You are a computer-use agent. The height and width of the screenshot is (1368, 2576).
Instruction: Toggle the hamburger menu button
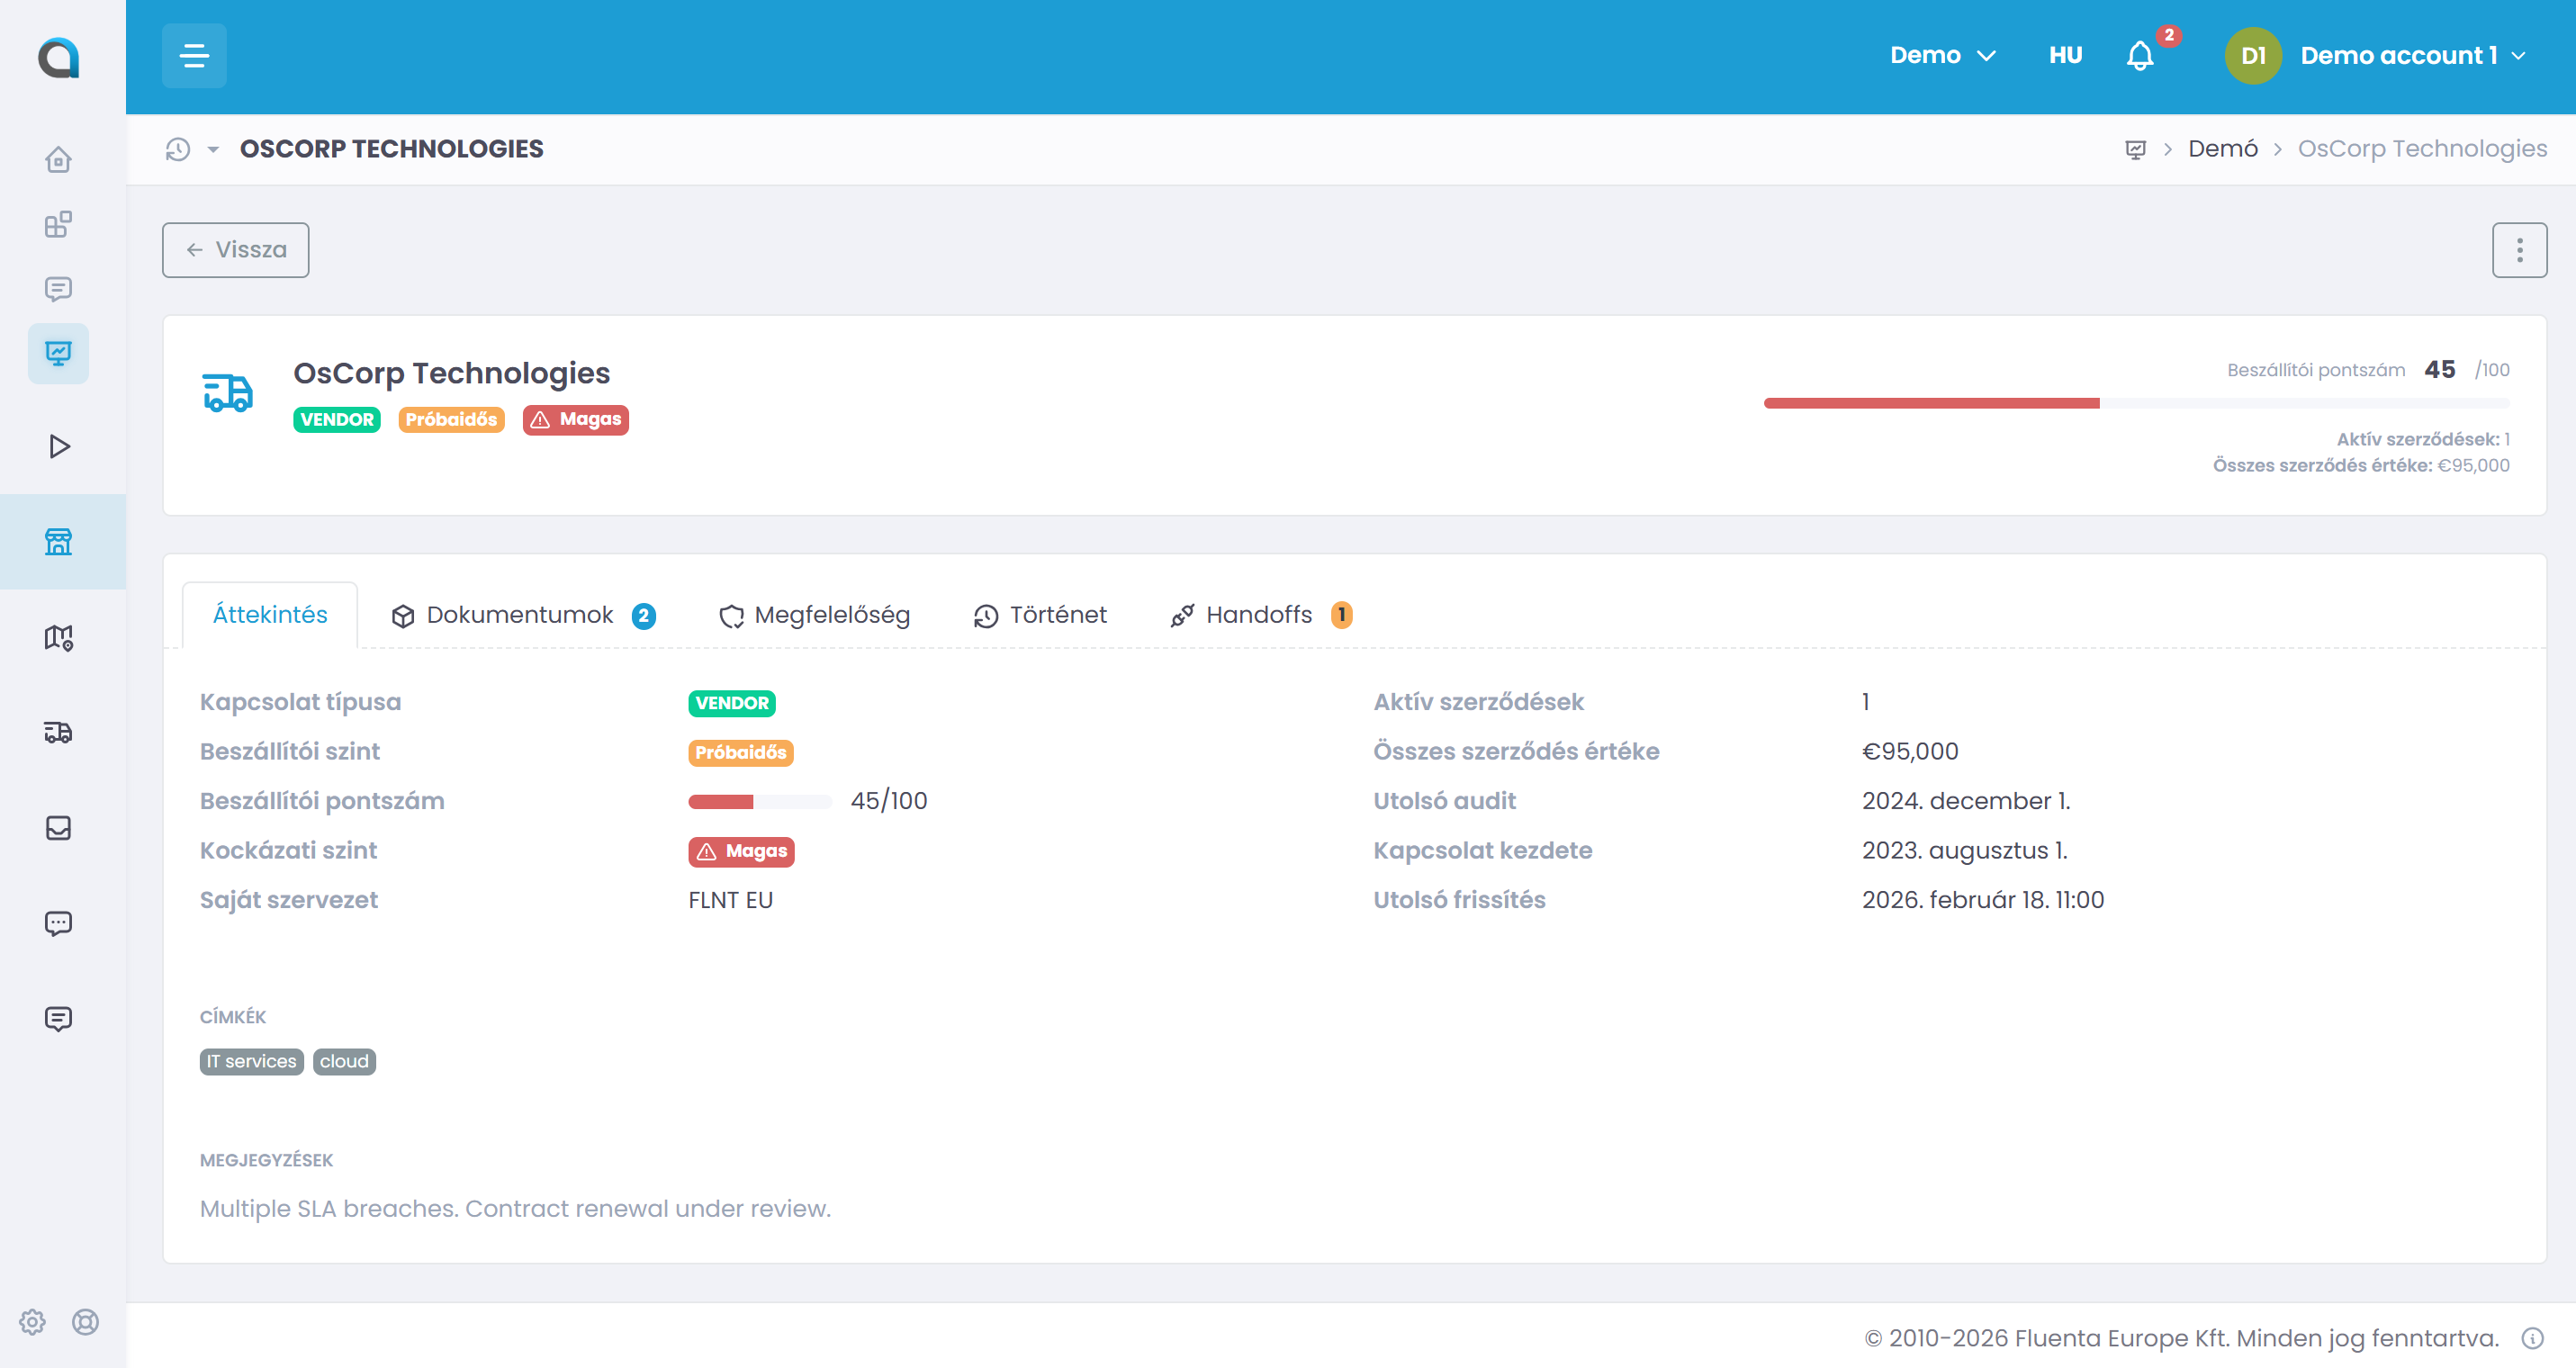pyautogui.click(x=194, y=56)
